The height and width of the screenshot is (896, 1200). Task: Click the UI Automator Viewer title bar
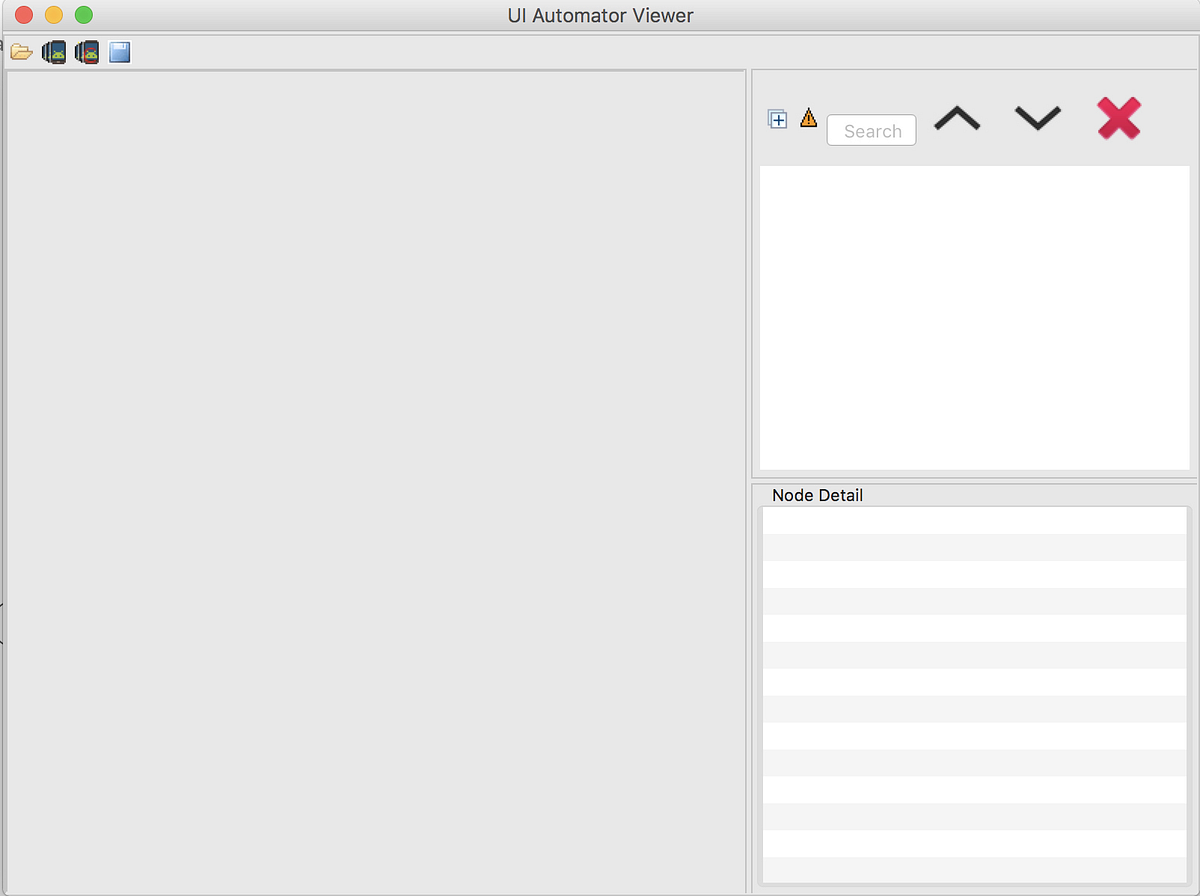coord(600,15)
